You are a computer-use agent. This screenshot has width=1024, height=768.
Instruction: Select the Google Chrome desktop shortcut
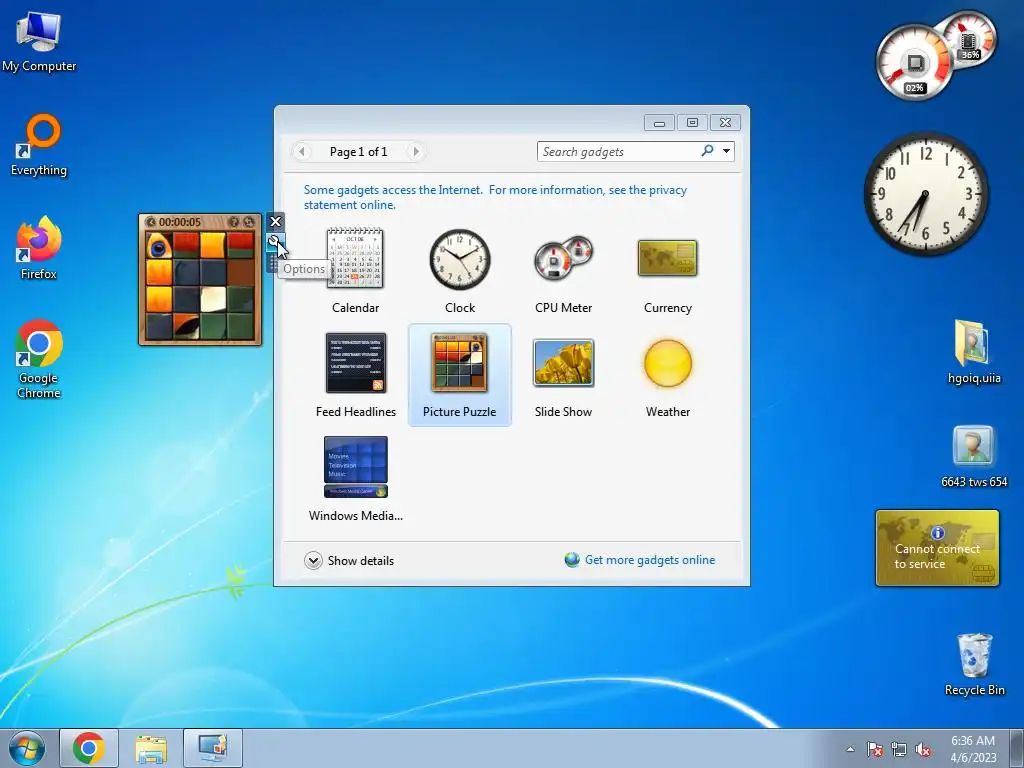click(x=39, y=359)
